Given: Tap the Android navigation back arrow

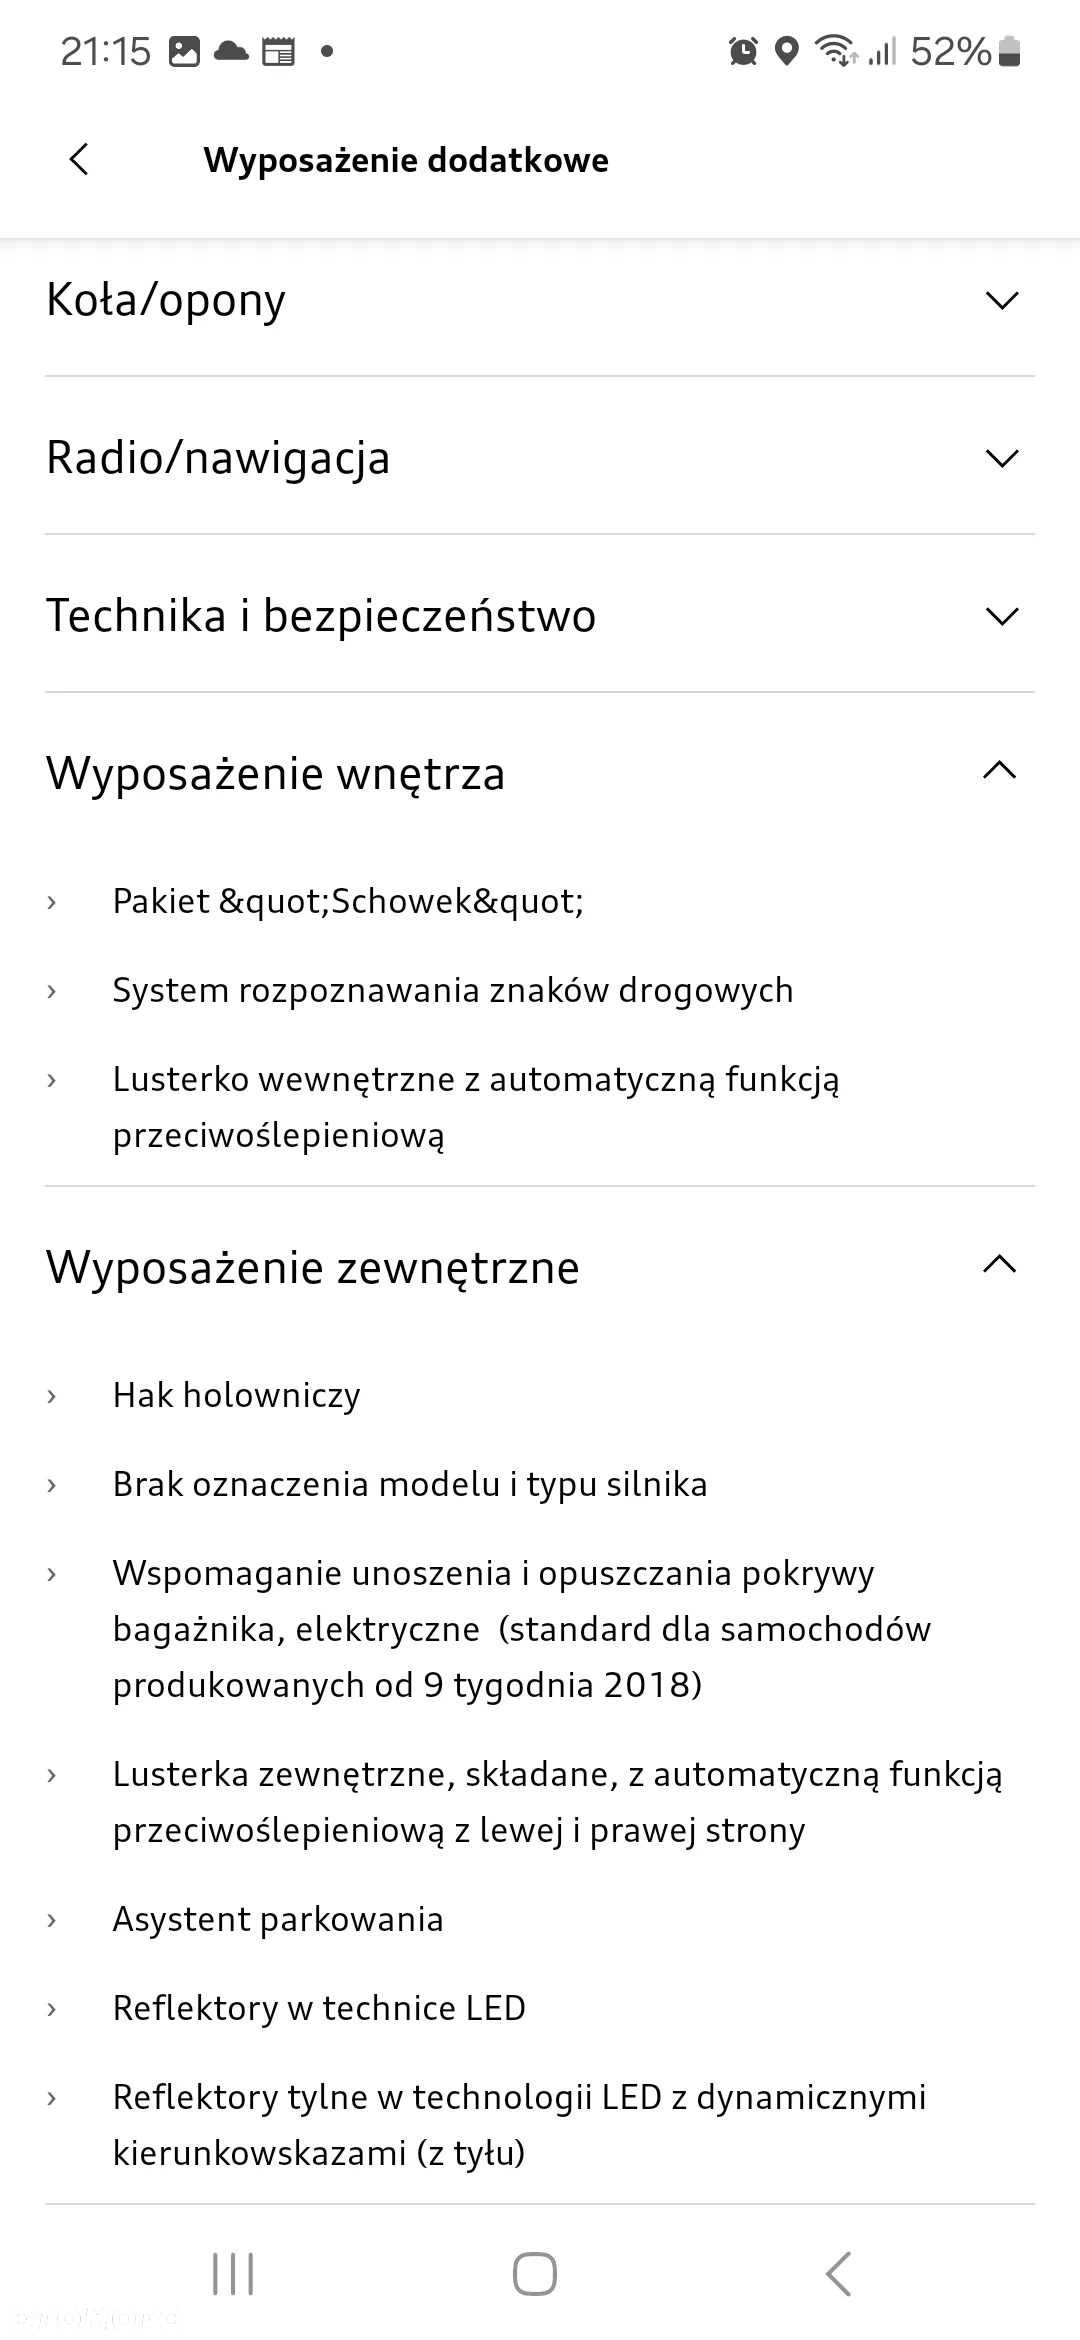Looking at the screenshot, I should pos(838,2273).
